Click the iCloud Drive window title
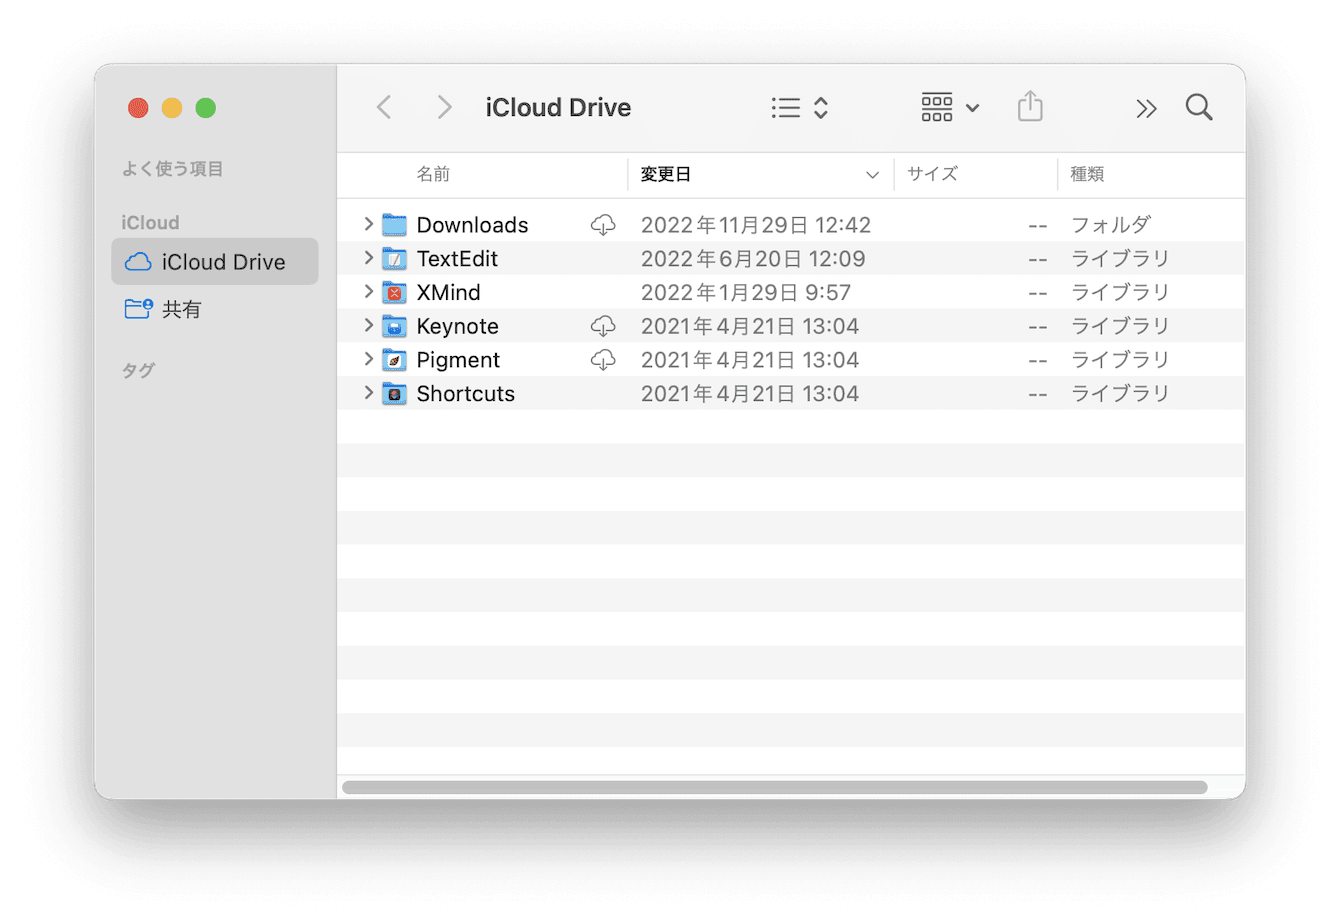 558,107
